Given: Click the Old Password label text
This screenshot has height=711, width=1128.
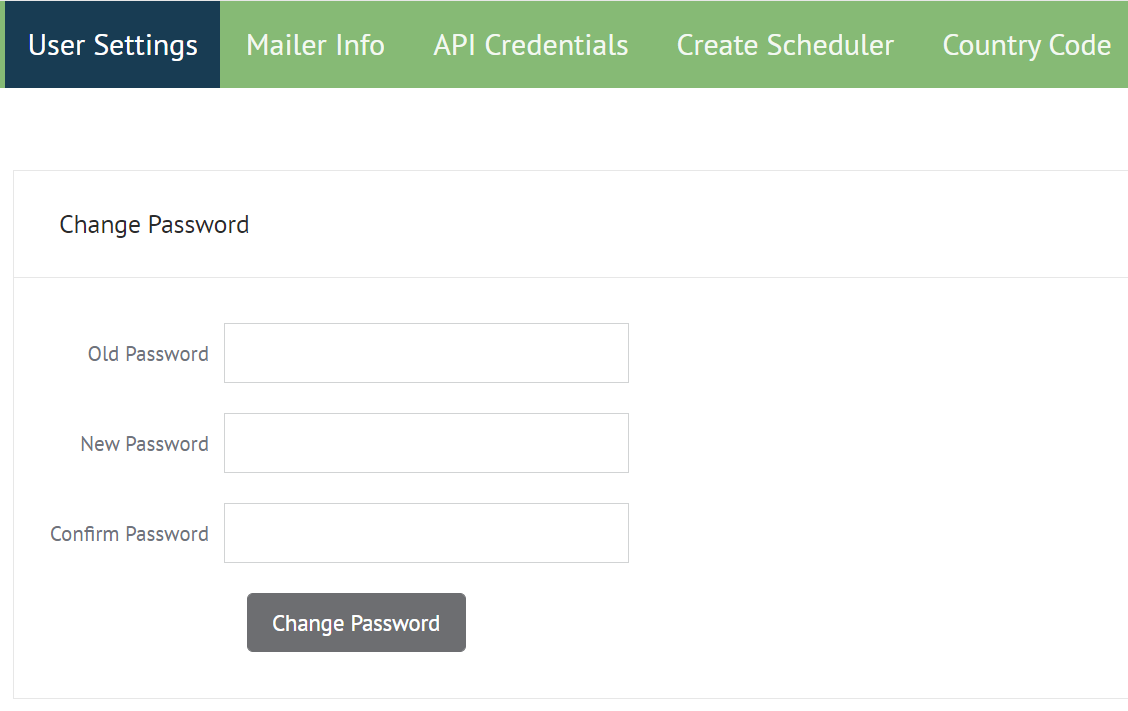Looking at the screenshot, I should pos(148,354).
